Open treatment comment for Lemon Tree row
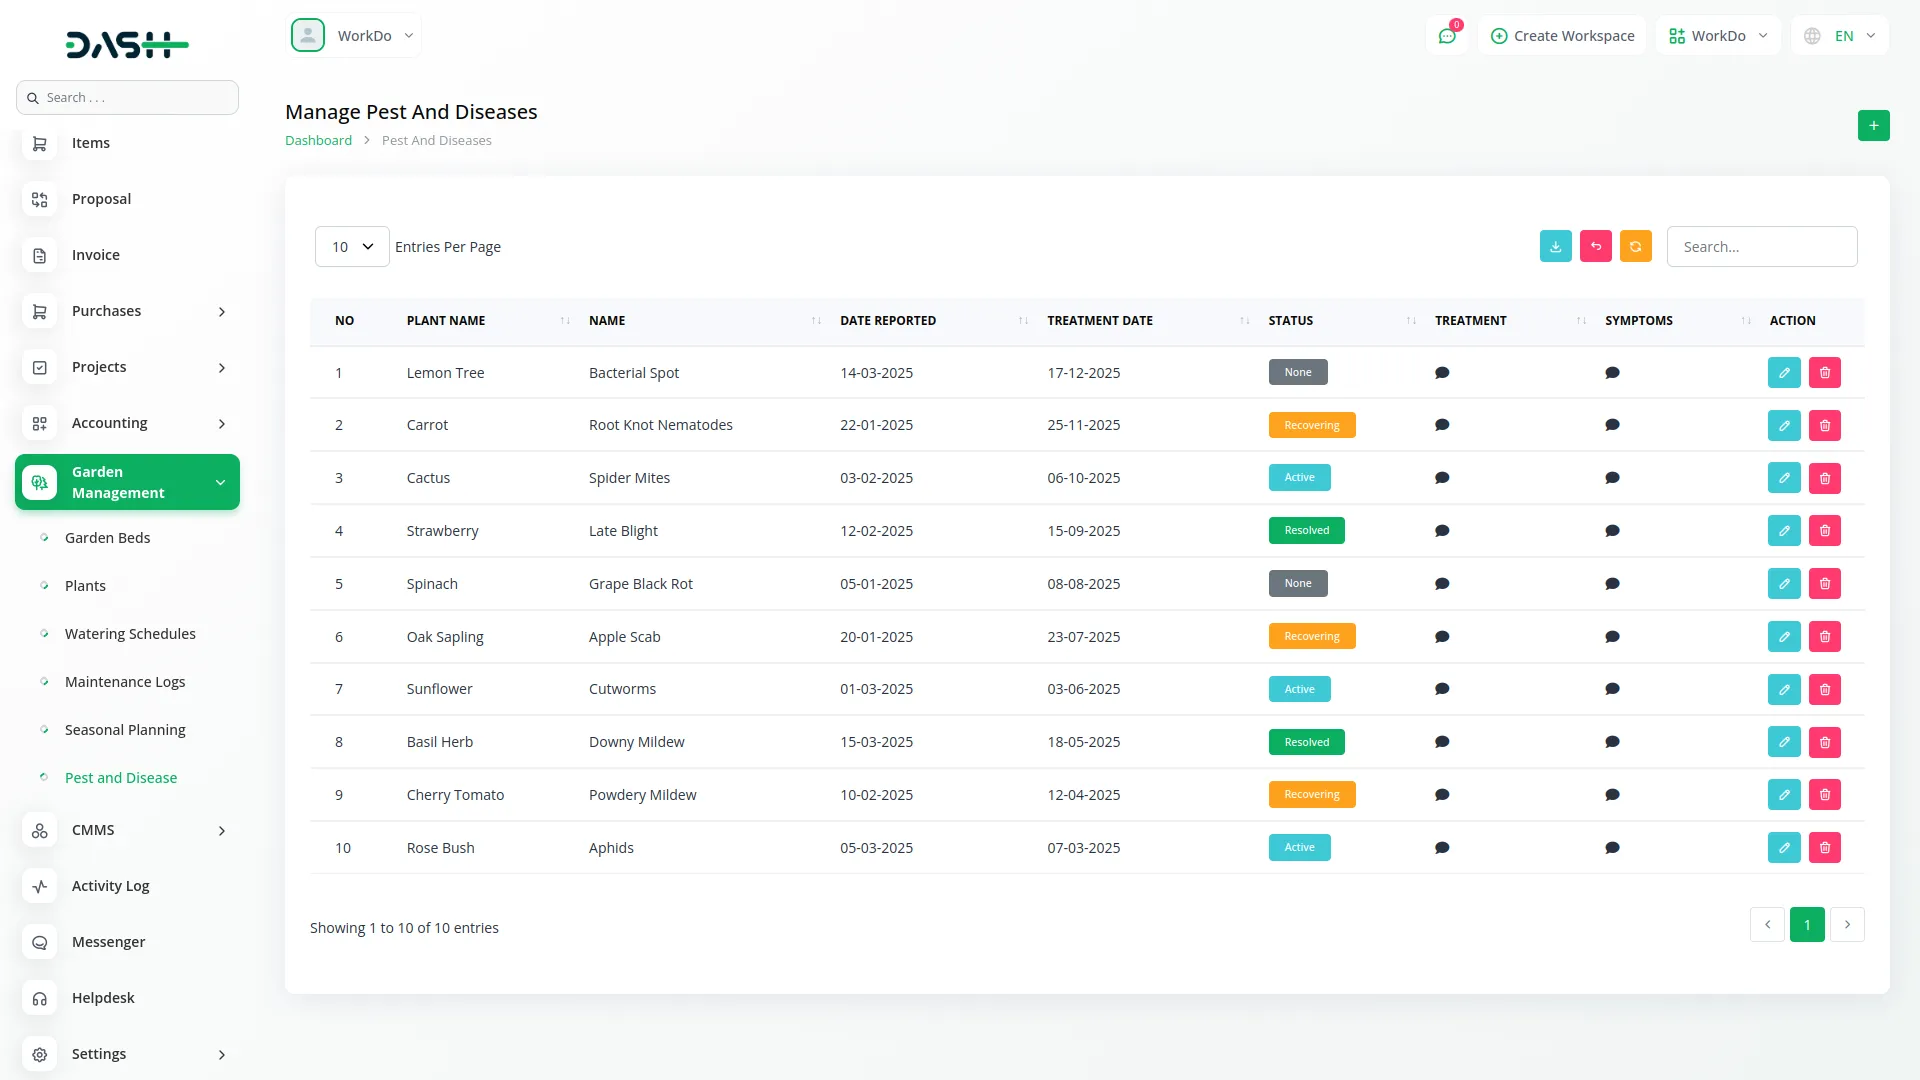The height and width of the screenshot is (1080, 1920). pos(1442,372)
